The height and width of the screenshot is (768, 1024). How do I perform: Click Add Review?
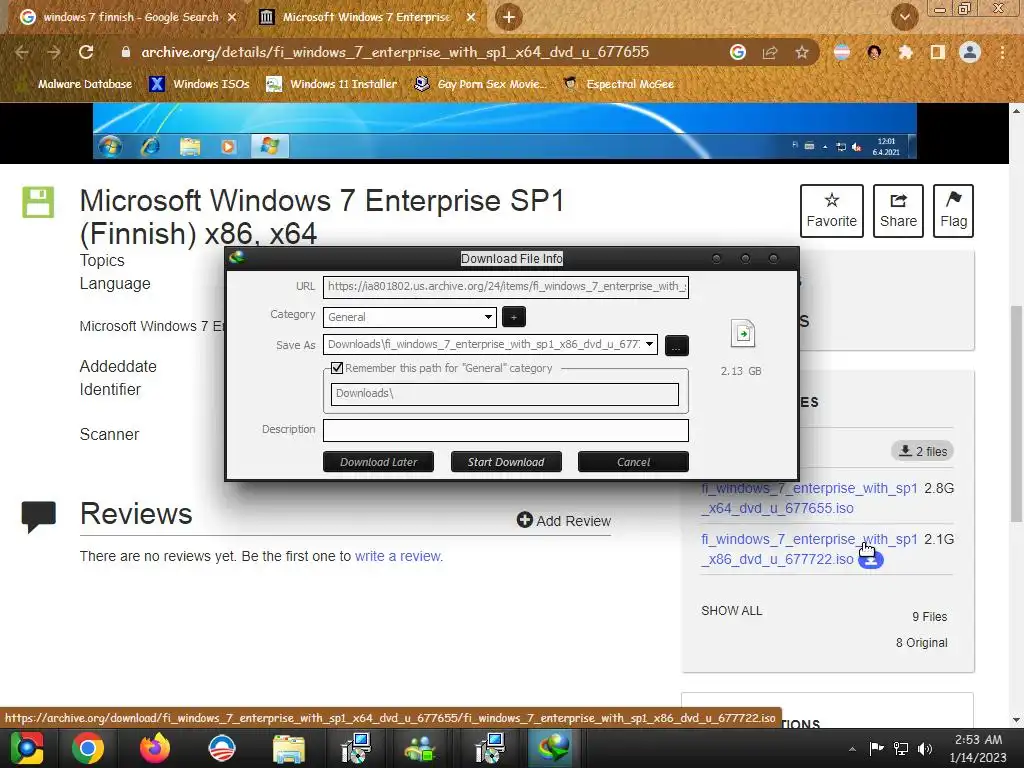click(564, 520)
